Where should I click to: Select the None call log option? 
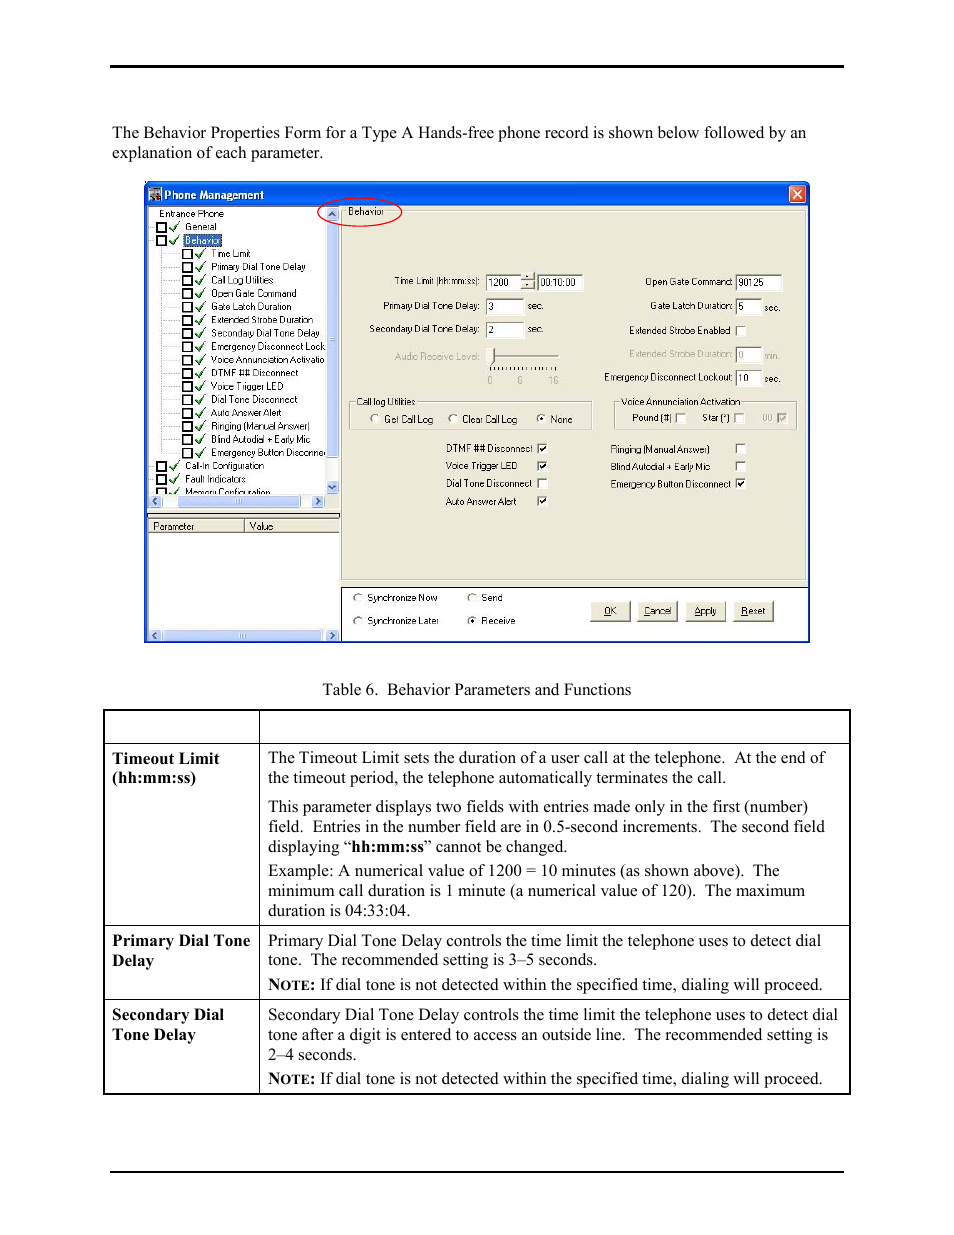click(x=541, y=419)
